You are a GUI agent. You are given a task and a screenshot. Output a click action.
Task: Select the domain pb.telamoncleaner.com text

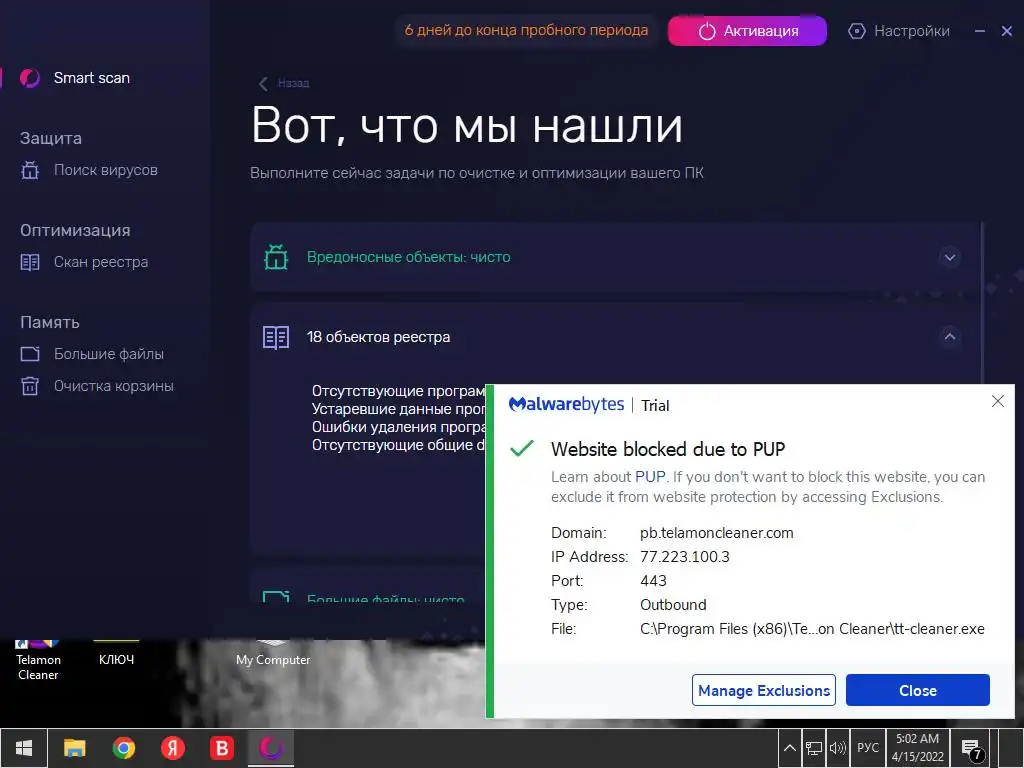click(x=716, y=533)
